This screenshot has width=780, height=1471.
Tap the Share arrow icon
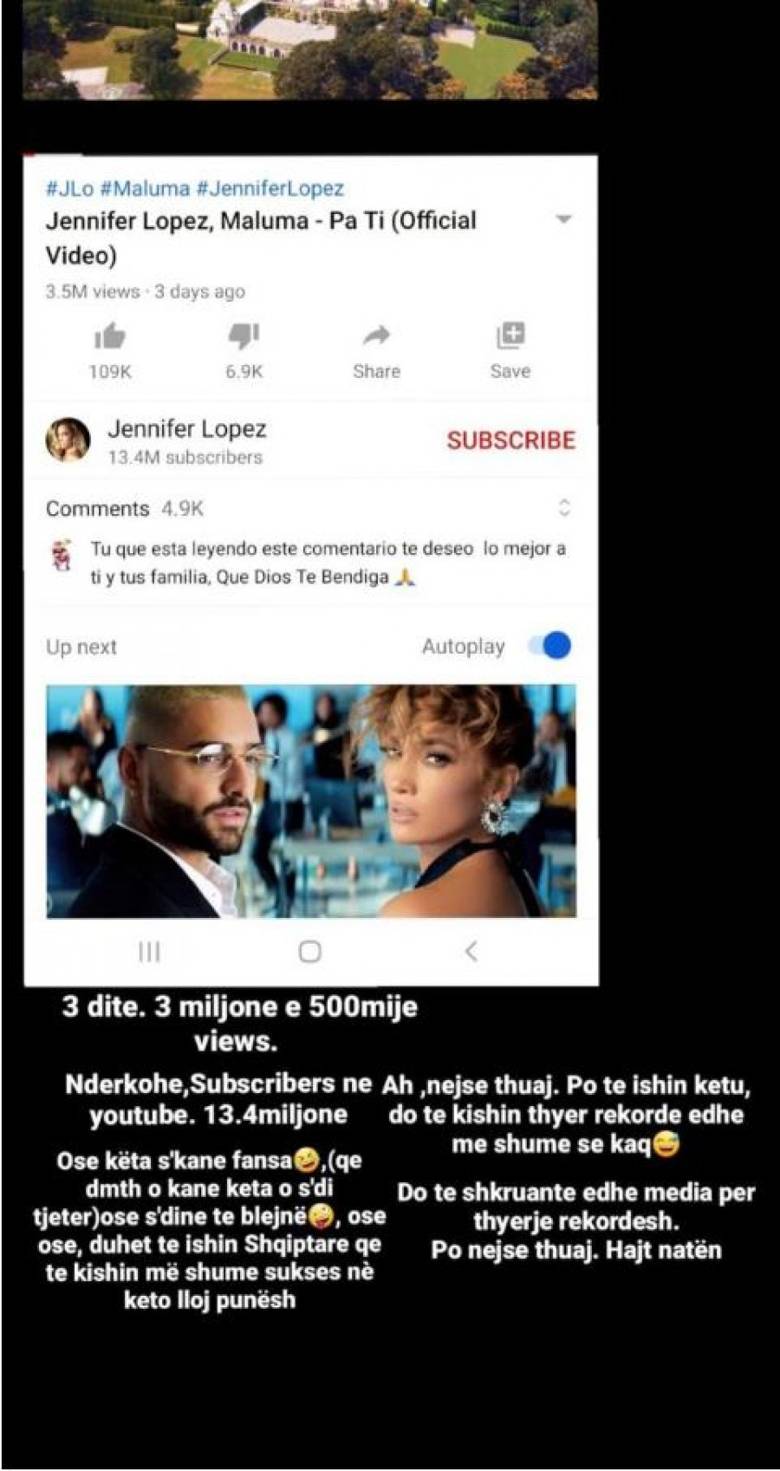click(x=376, y=336)
